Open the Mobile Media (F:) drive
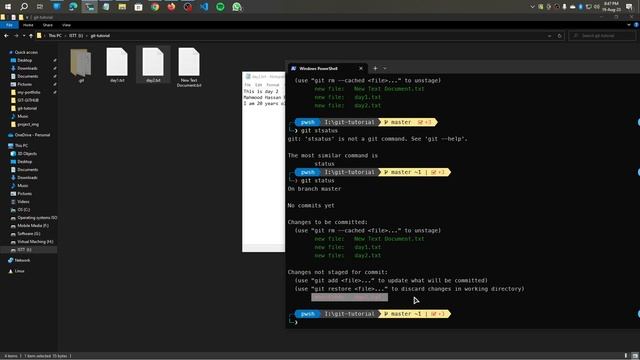Screen dimensions: 640x360 point(33,225)
